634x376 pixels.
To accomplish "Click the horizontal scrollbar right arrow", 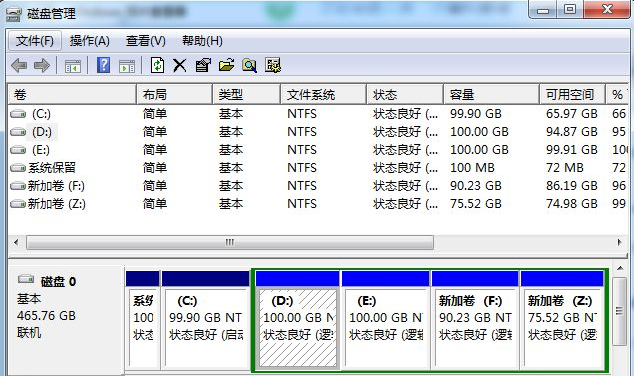I will click(619, 243).
